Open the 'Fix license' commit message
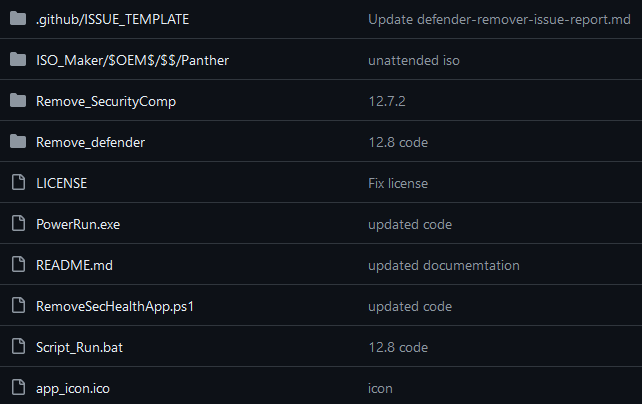This screenshot has width=642, height=404. click(398, 183)
